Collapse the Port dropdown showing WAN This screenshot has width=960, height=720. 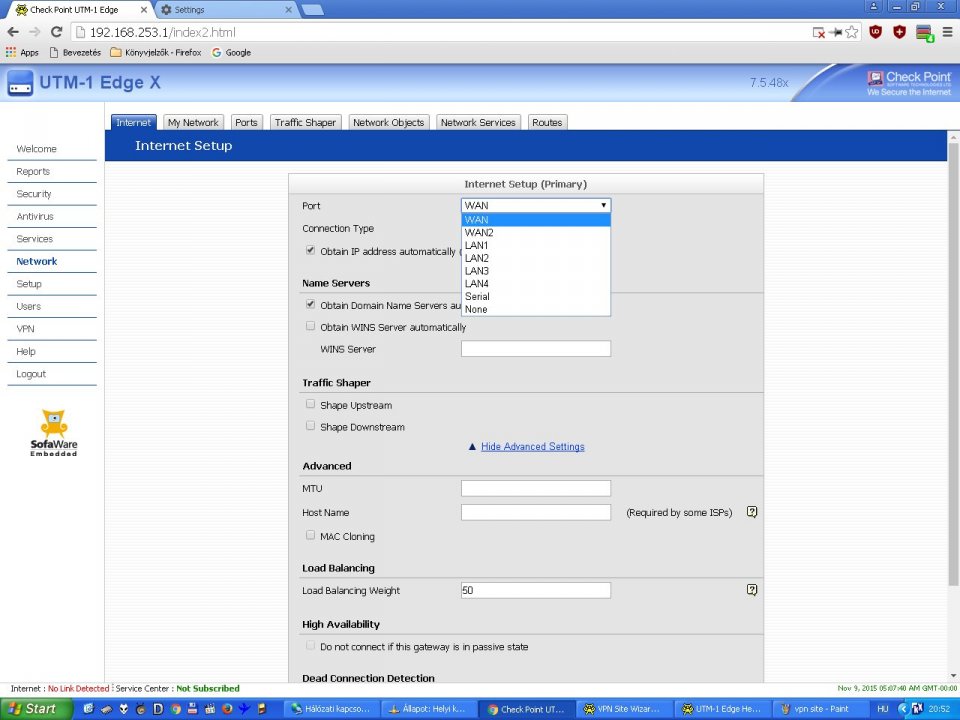[536, 205]
